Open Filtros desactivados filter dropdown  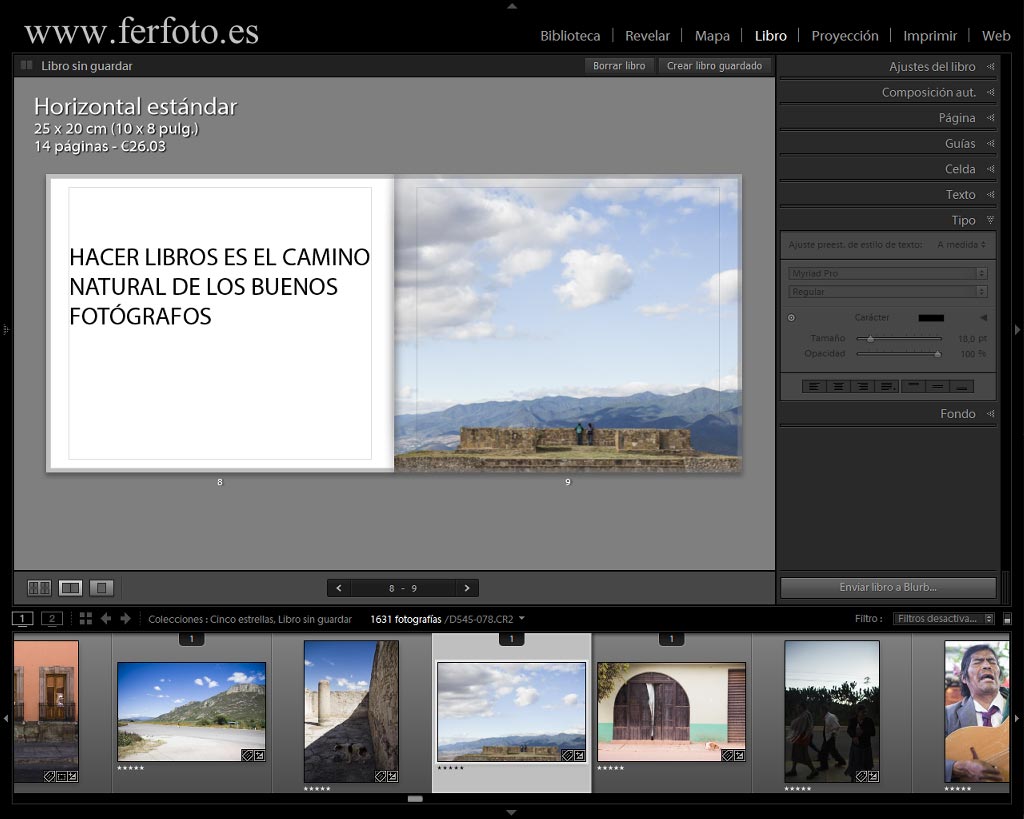(944, 618)
